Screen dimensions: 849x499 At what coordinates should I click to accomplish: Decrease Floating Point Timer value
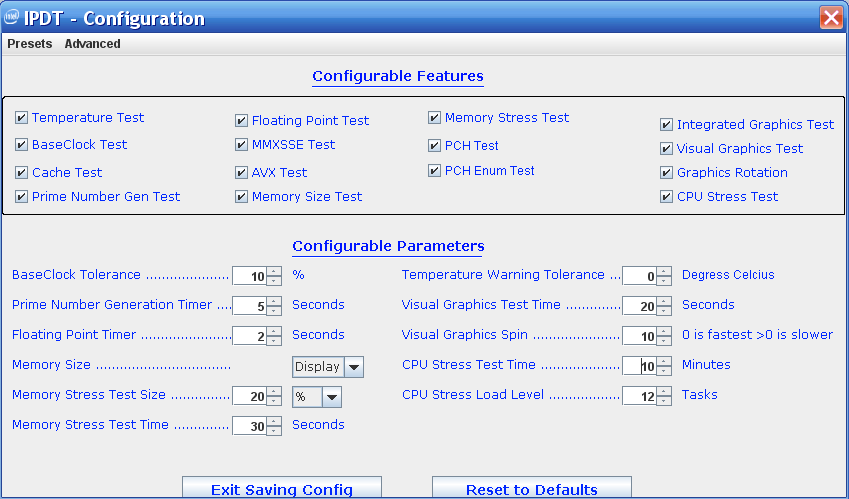[275, 340]
